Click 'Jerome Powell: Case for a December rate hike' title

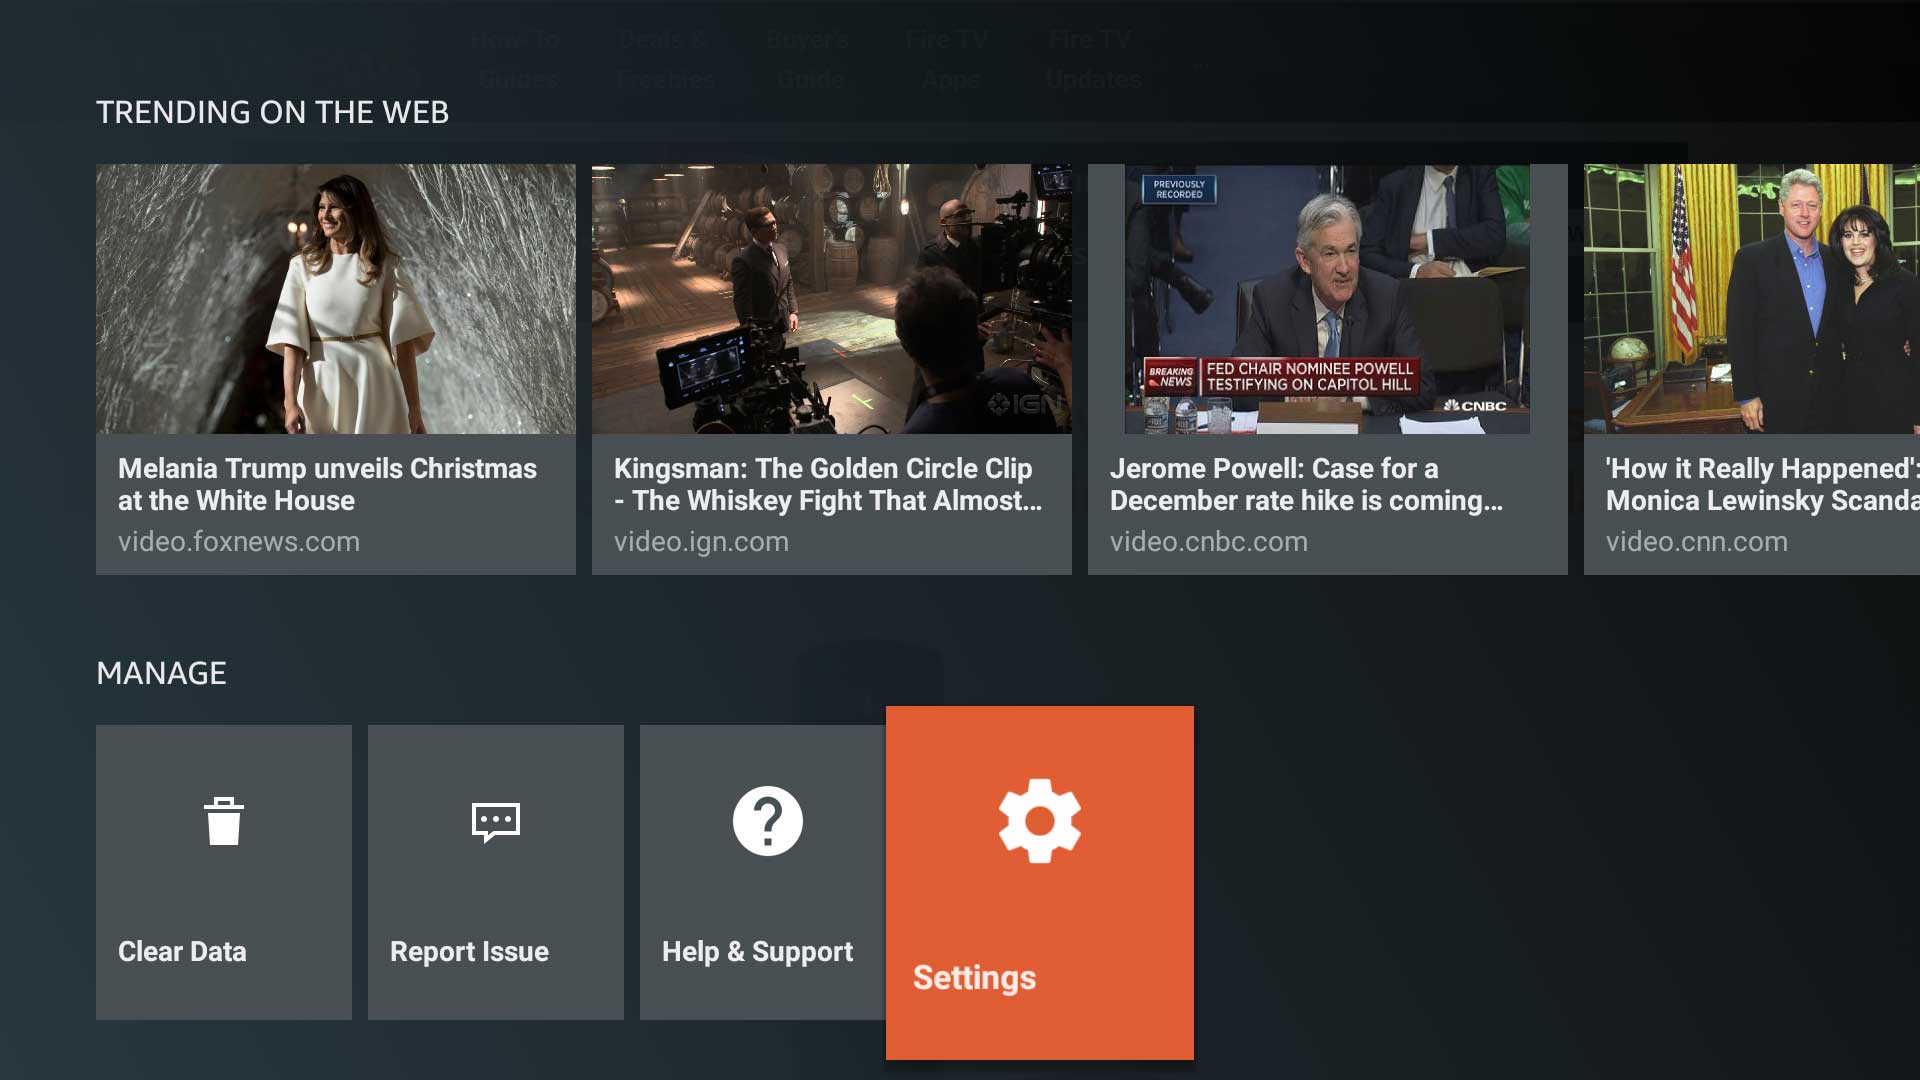1306,484
